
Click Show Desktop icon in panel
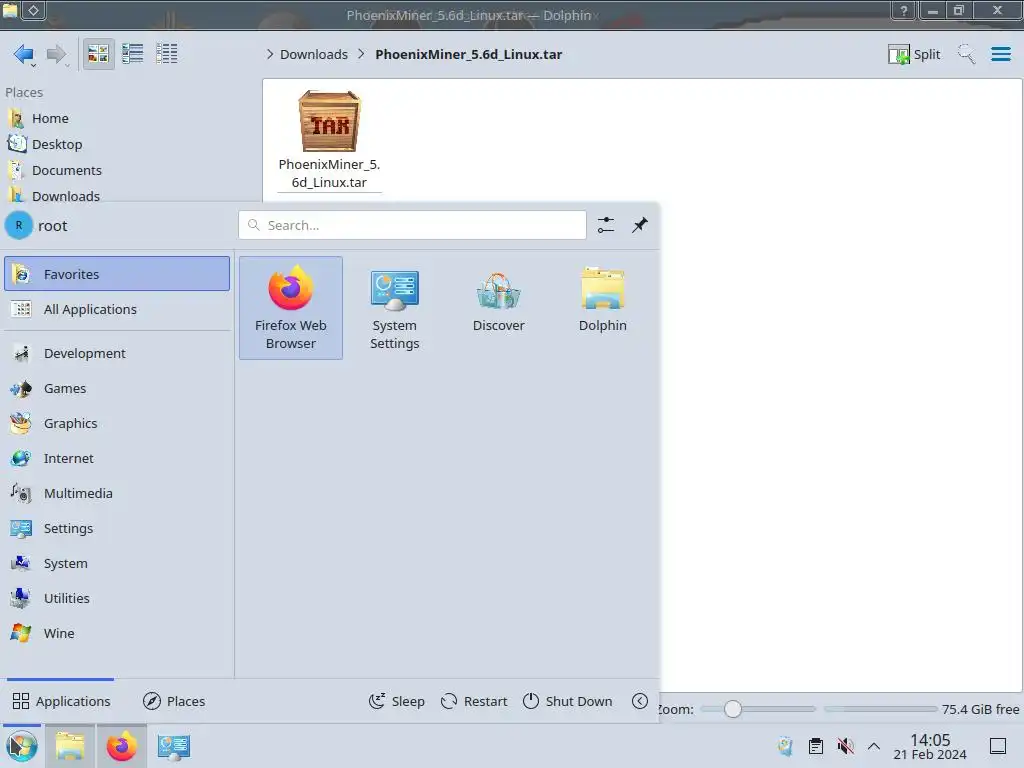(998, 746)
